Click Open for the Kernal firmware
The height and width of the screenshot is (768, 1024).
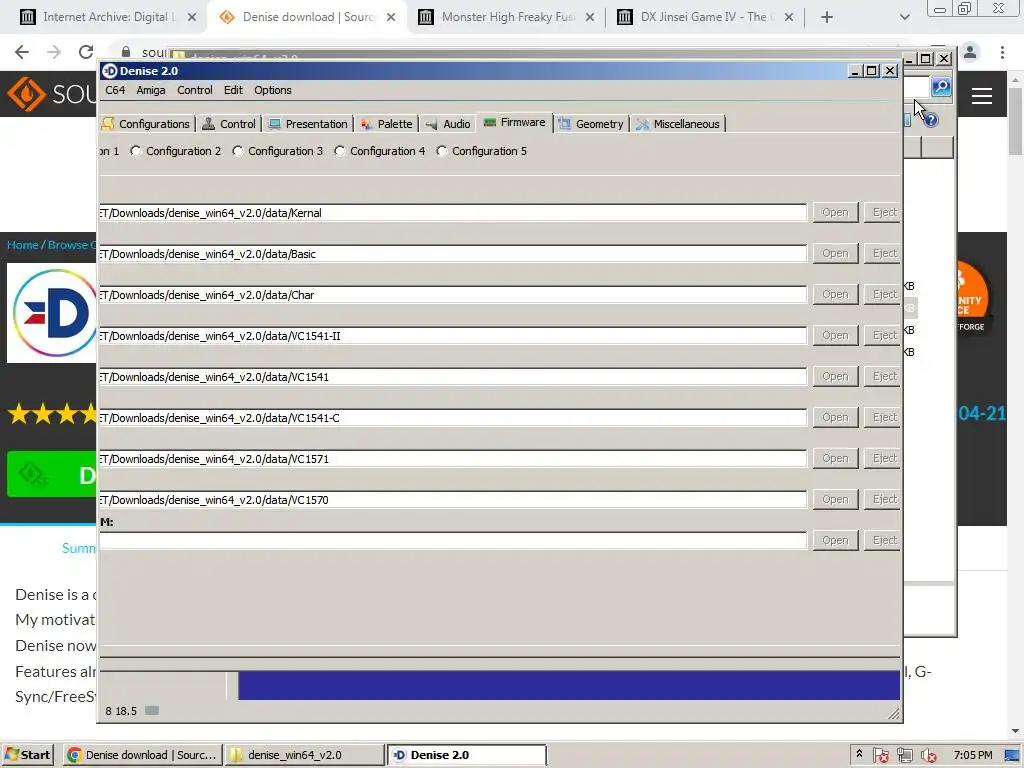[x=835, y=212]
